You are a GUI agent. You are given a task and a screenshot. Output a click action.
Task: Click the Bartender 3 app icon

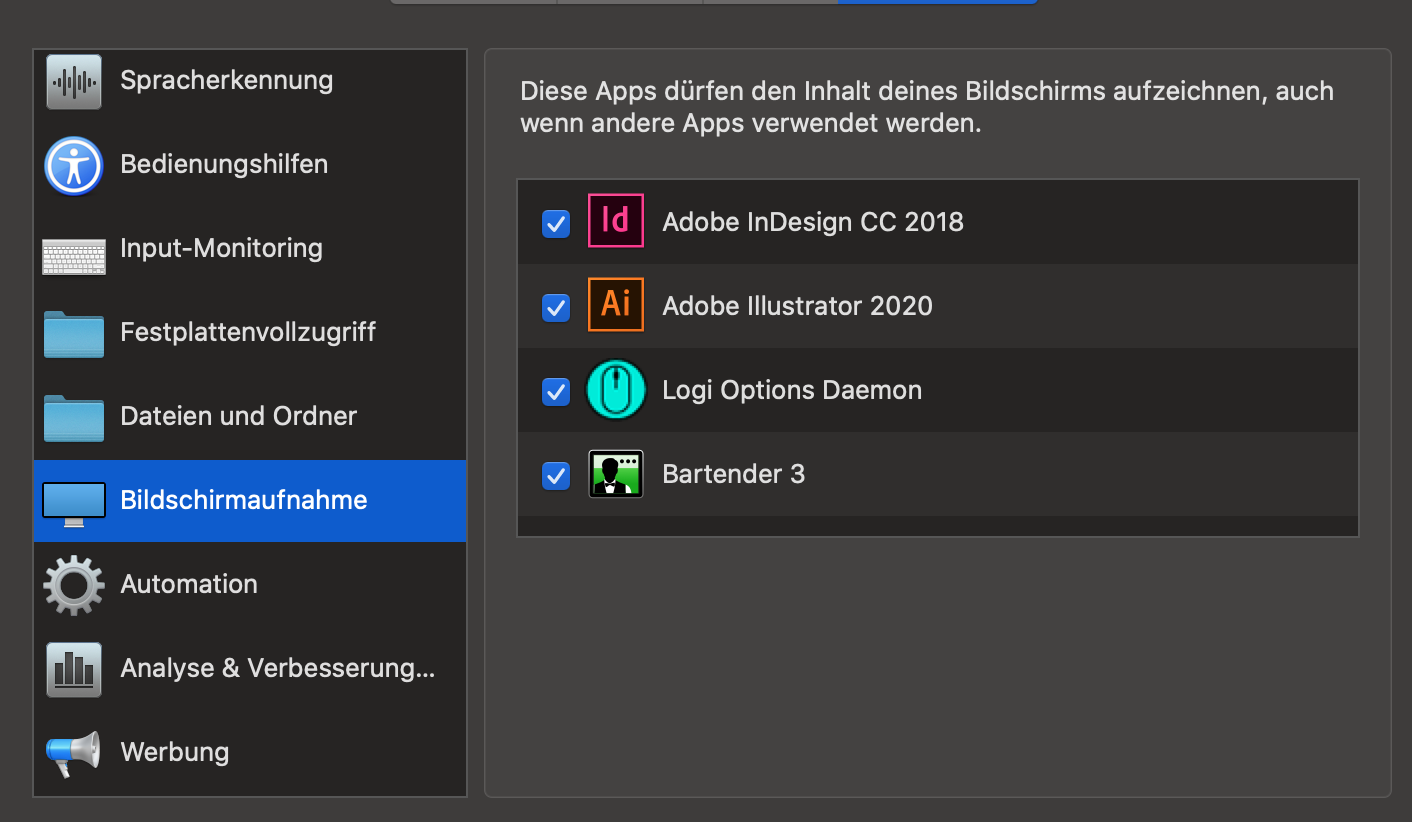coord(615,473)
